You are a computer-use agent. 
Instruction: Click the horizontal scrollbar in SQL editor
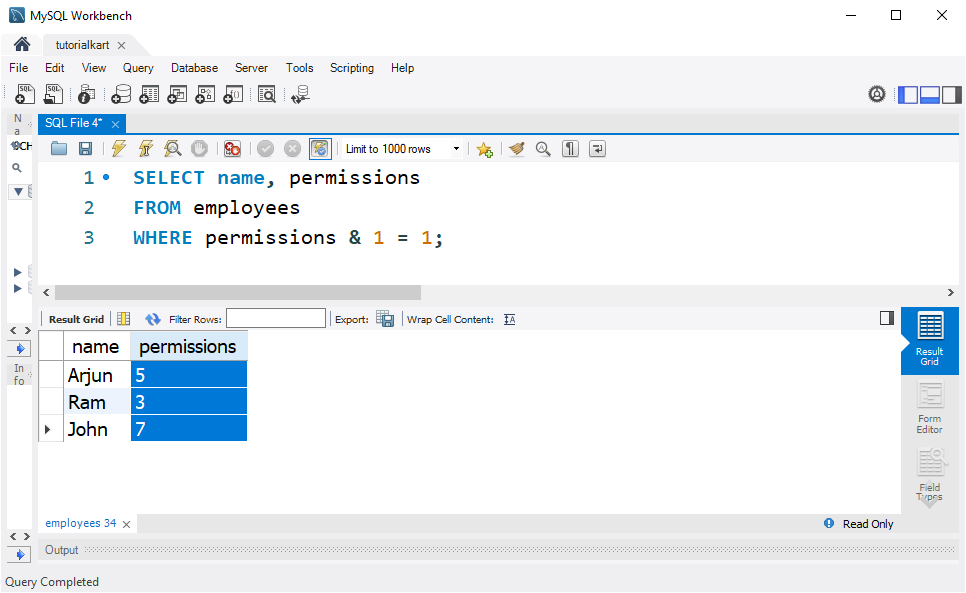click(x=238, y=292)
